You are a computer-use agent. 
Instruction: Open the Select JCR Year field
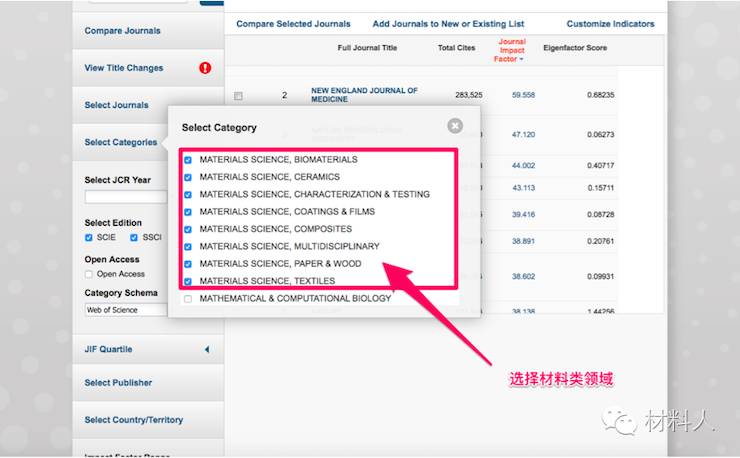pos(126,197)
